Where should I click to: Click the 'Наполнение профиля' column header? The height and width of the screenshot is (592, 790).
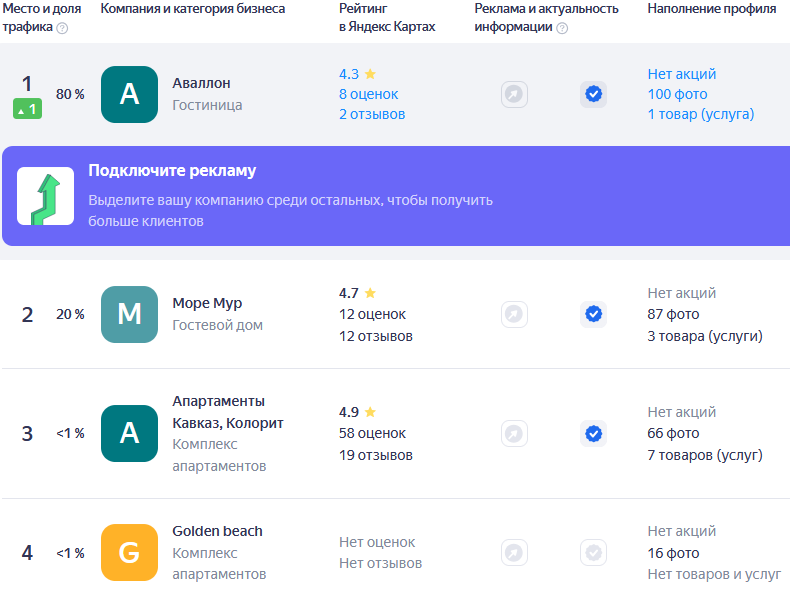pos(711,9)
